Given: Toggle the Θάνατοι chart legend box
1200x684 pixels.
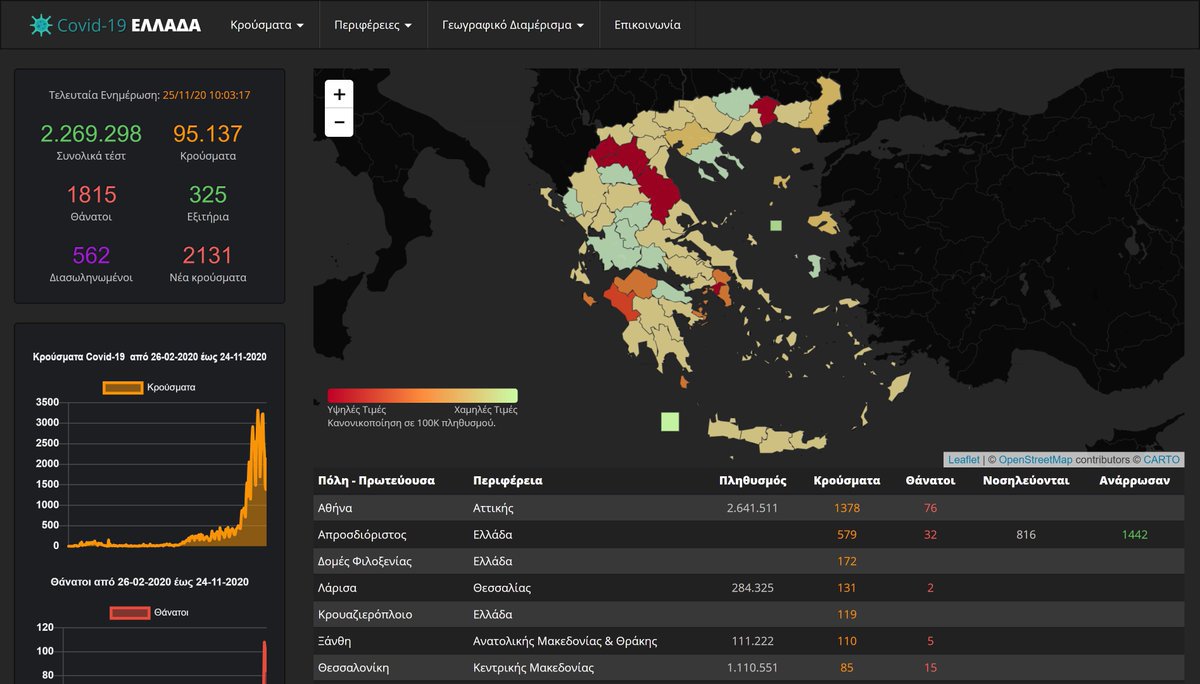Looking at the screenshot, I should [128, 612].
